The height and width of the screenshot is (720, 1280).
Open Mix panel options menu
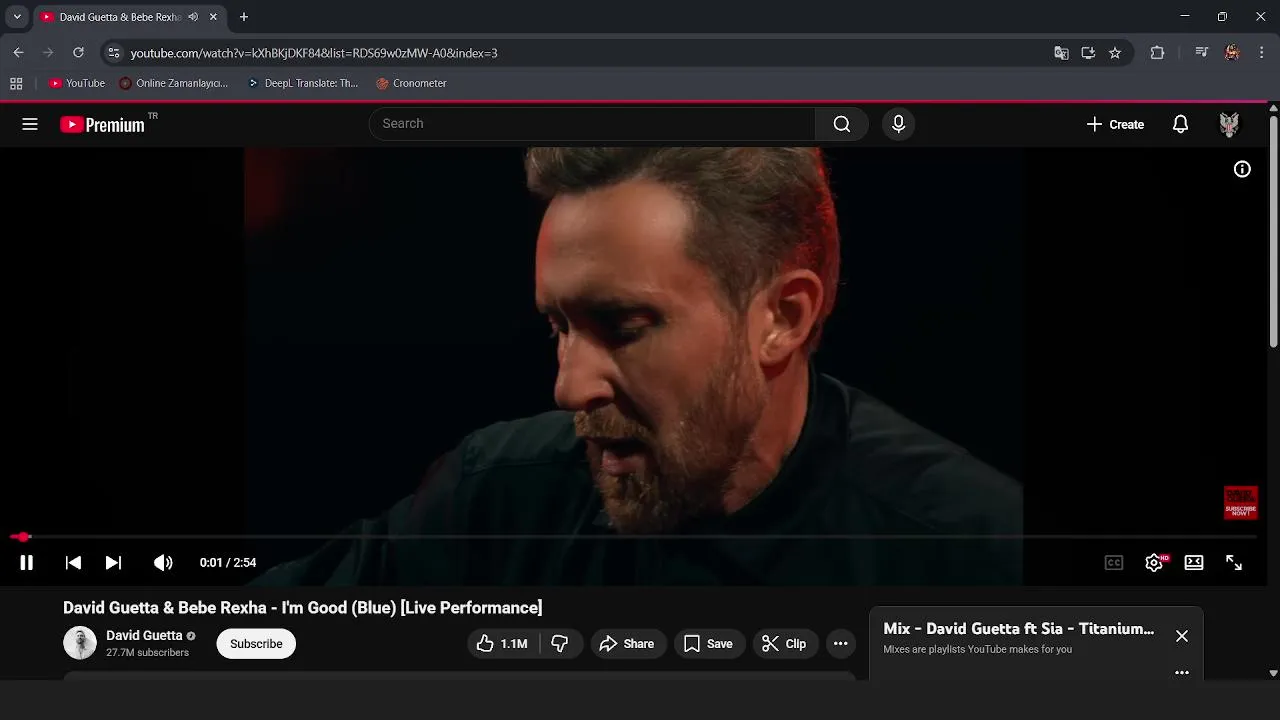point(1182,673)
